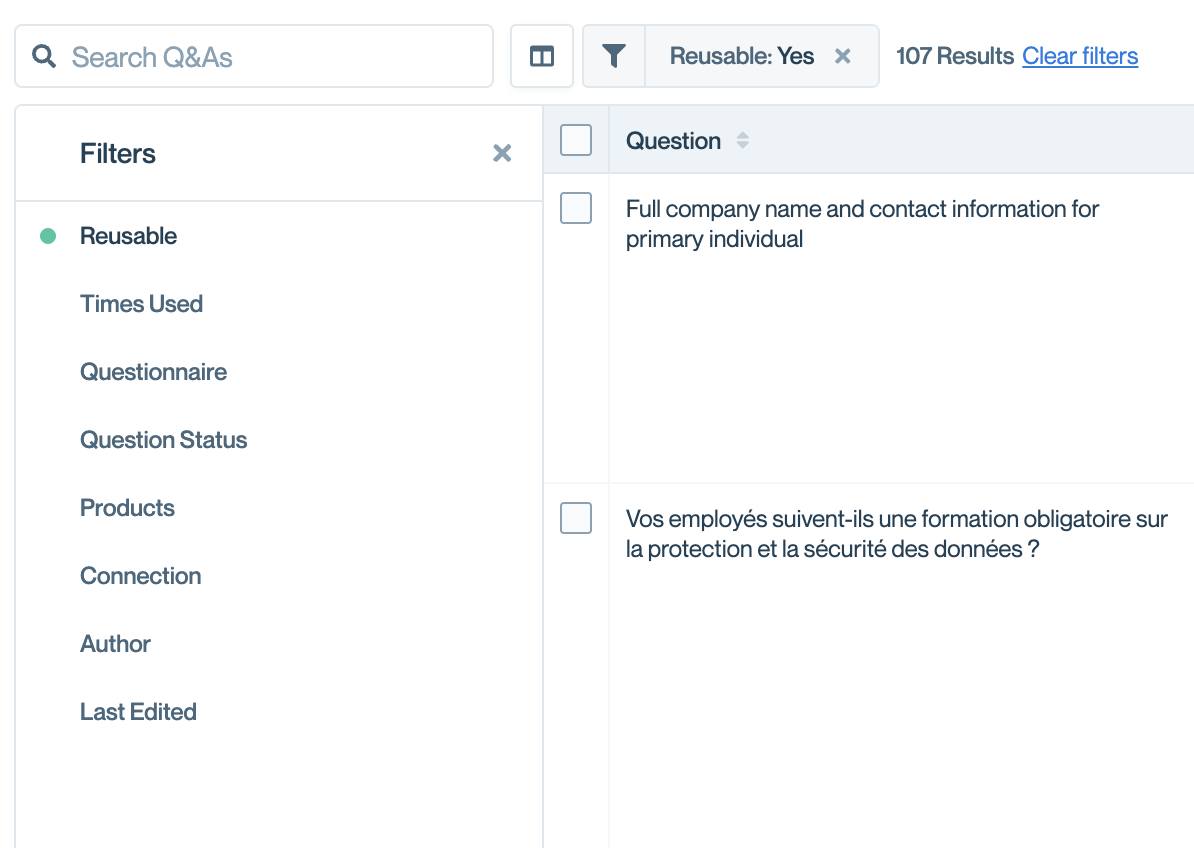Check the Full company name question row

click(576, 208)
